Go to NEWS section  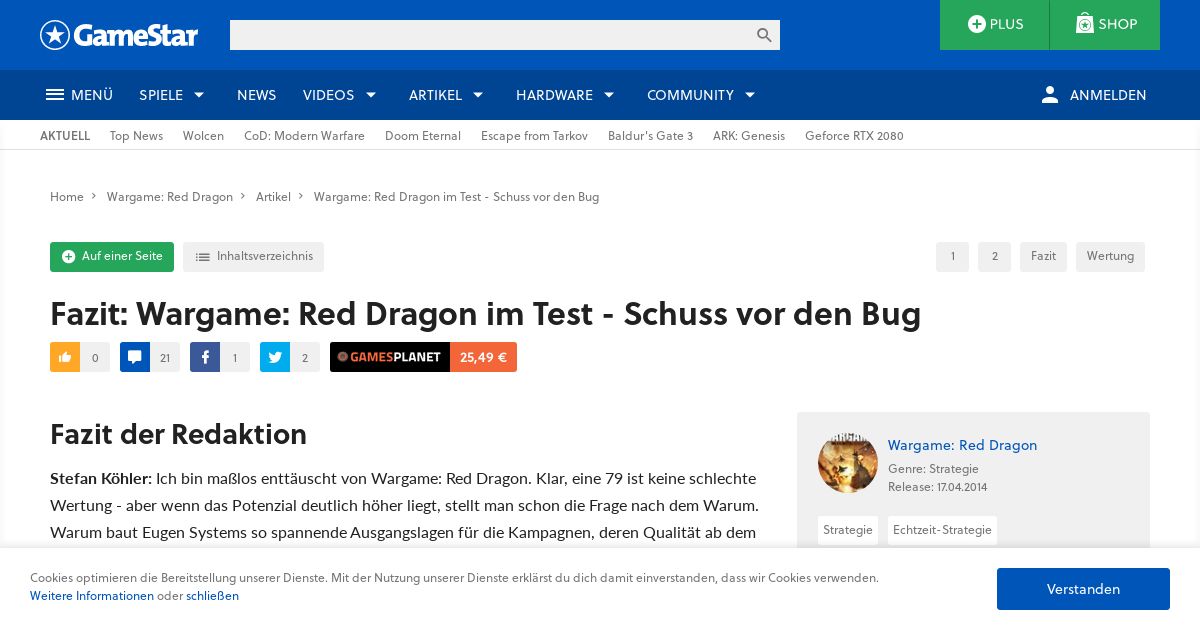256,95
